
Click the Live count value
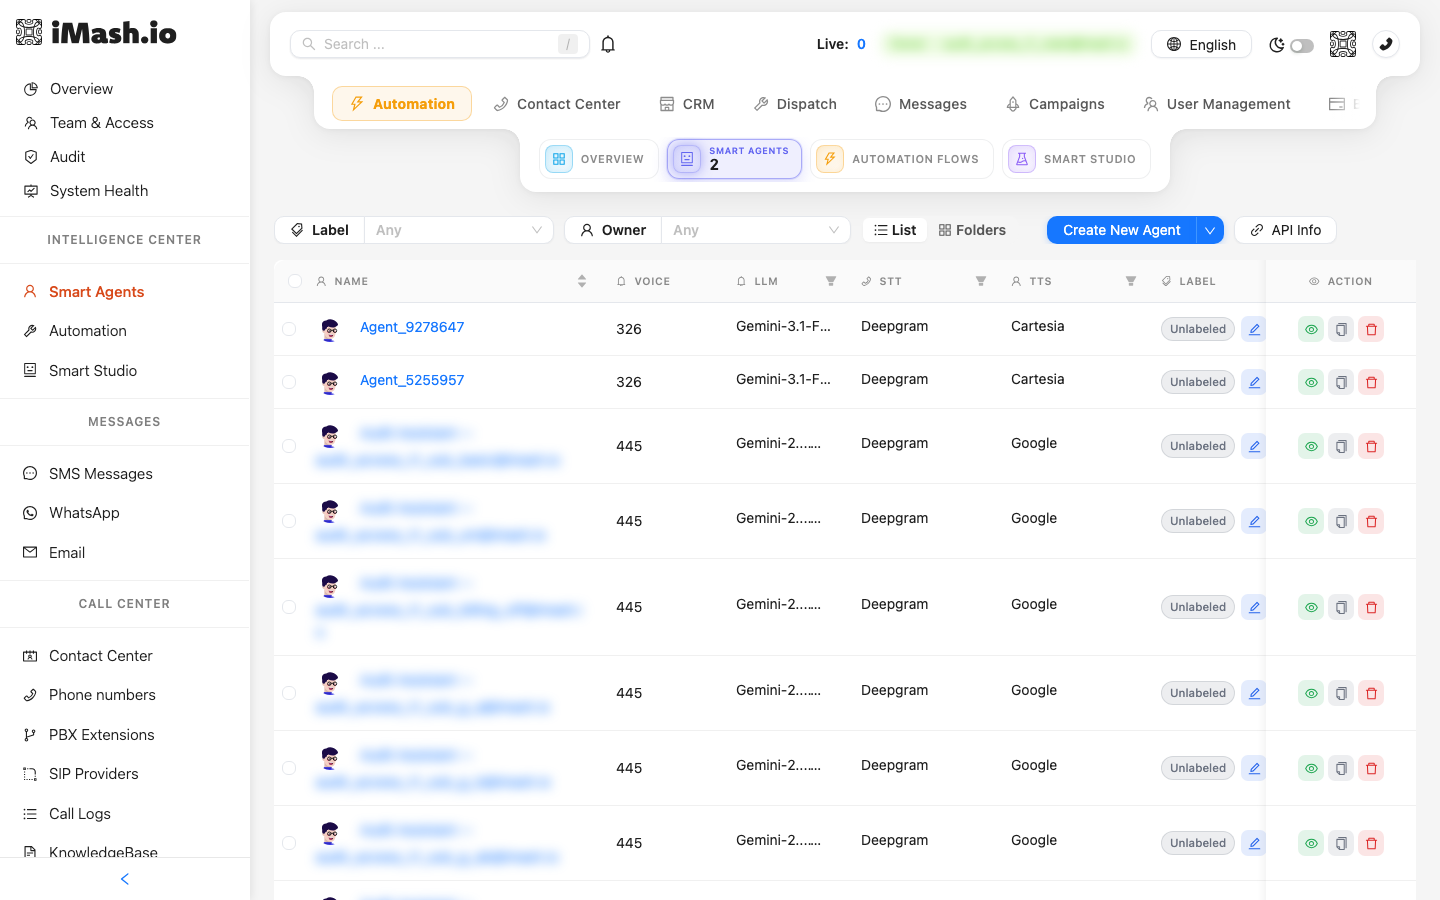pyautogui.click(x=861, y=44)
